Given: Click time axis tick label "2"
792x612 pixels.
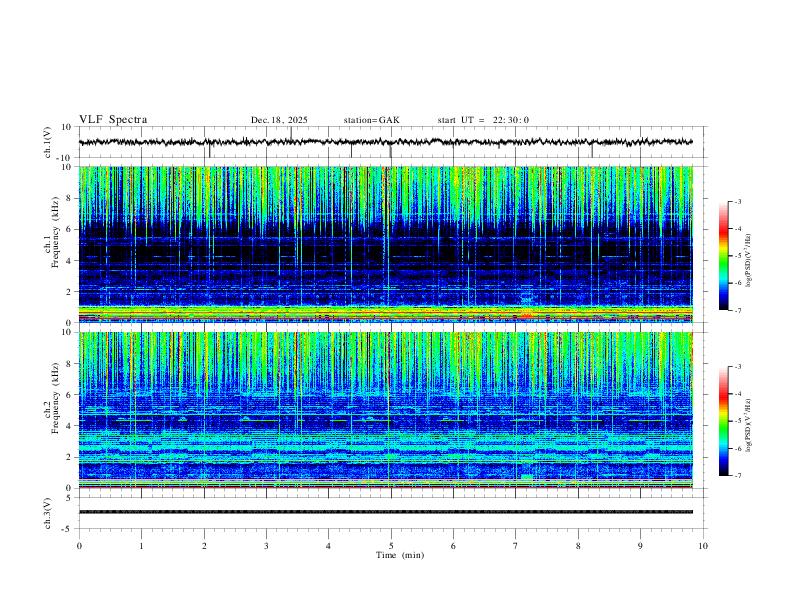Looking at the screenshot, I should click(x=204, y=546).
